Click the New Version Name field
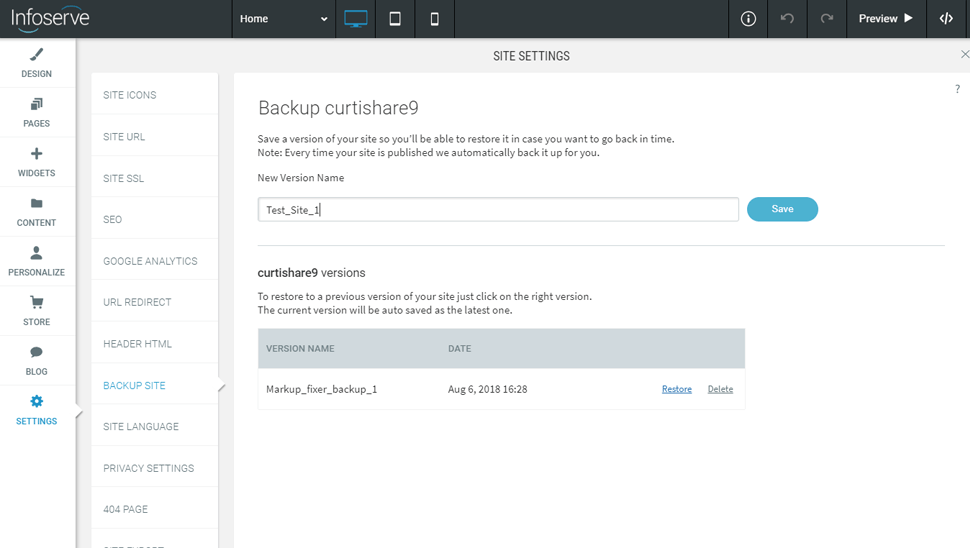The height and width of the screenshot is (548, 970). pos(498,210)
